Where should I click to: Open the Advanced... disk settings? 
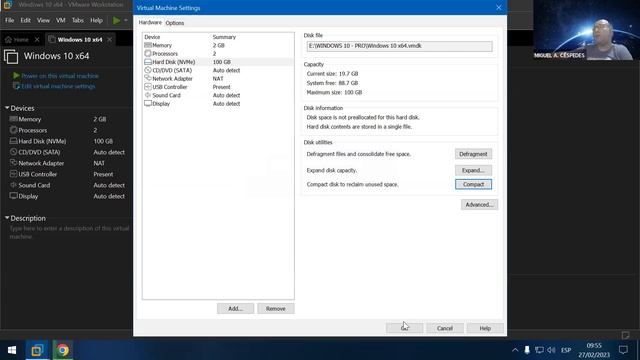[x=479, y=204]
